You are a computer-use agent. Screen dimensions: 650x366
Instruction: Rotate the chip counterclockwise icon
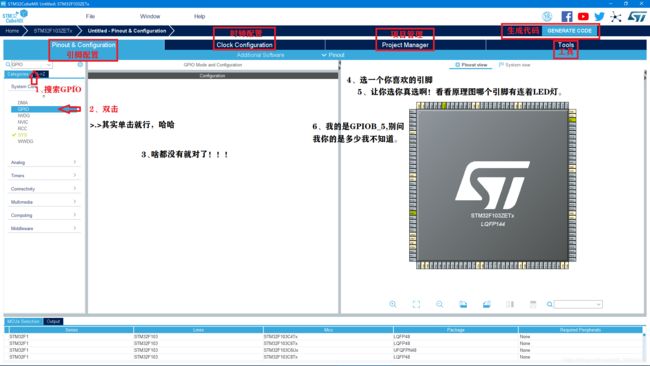tap(486, 304)
